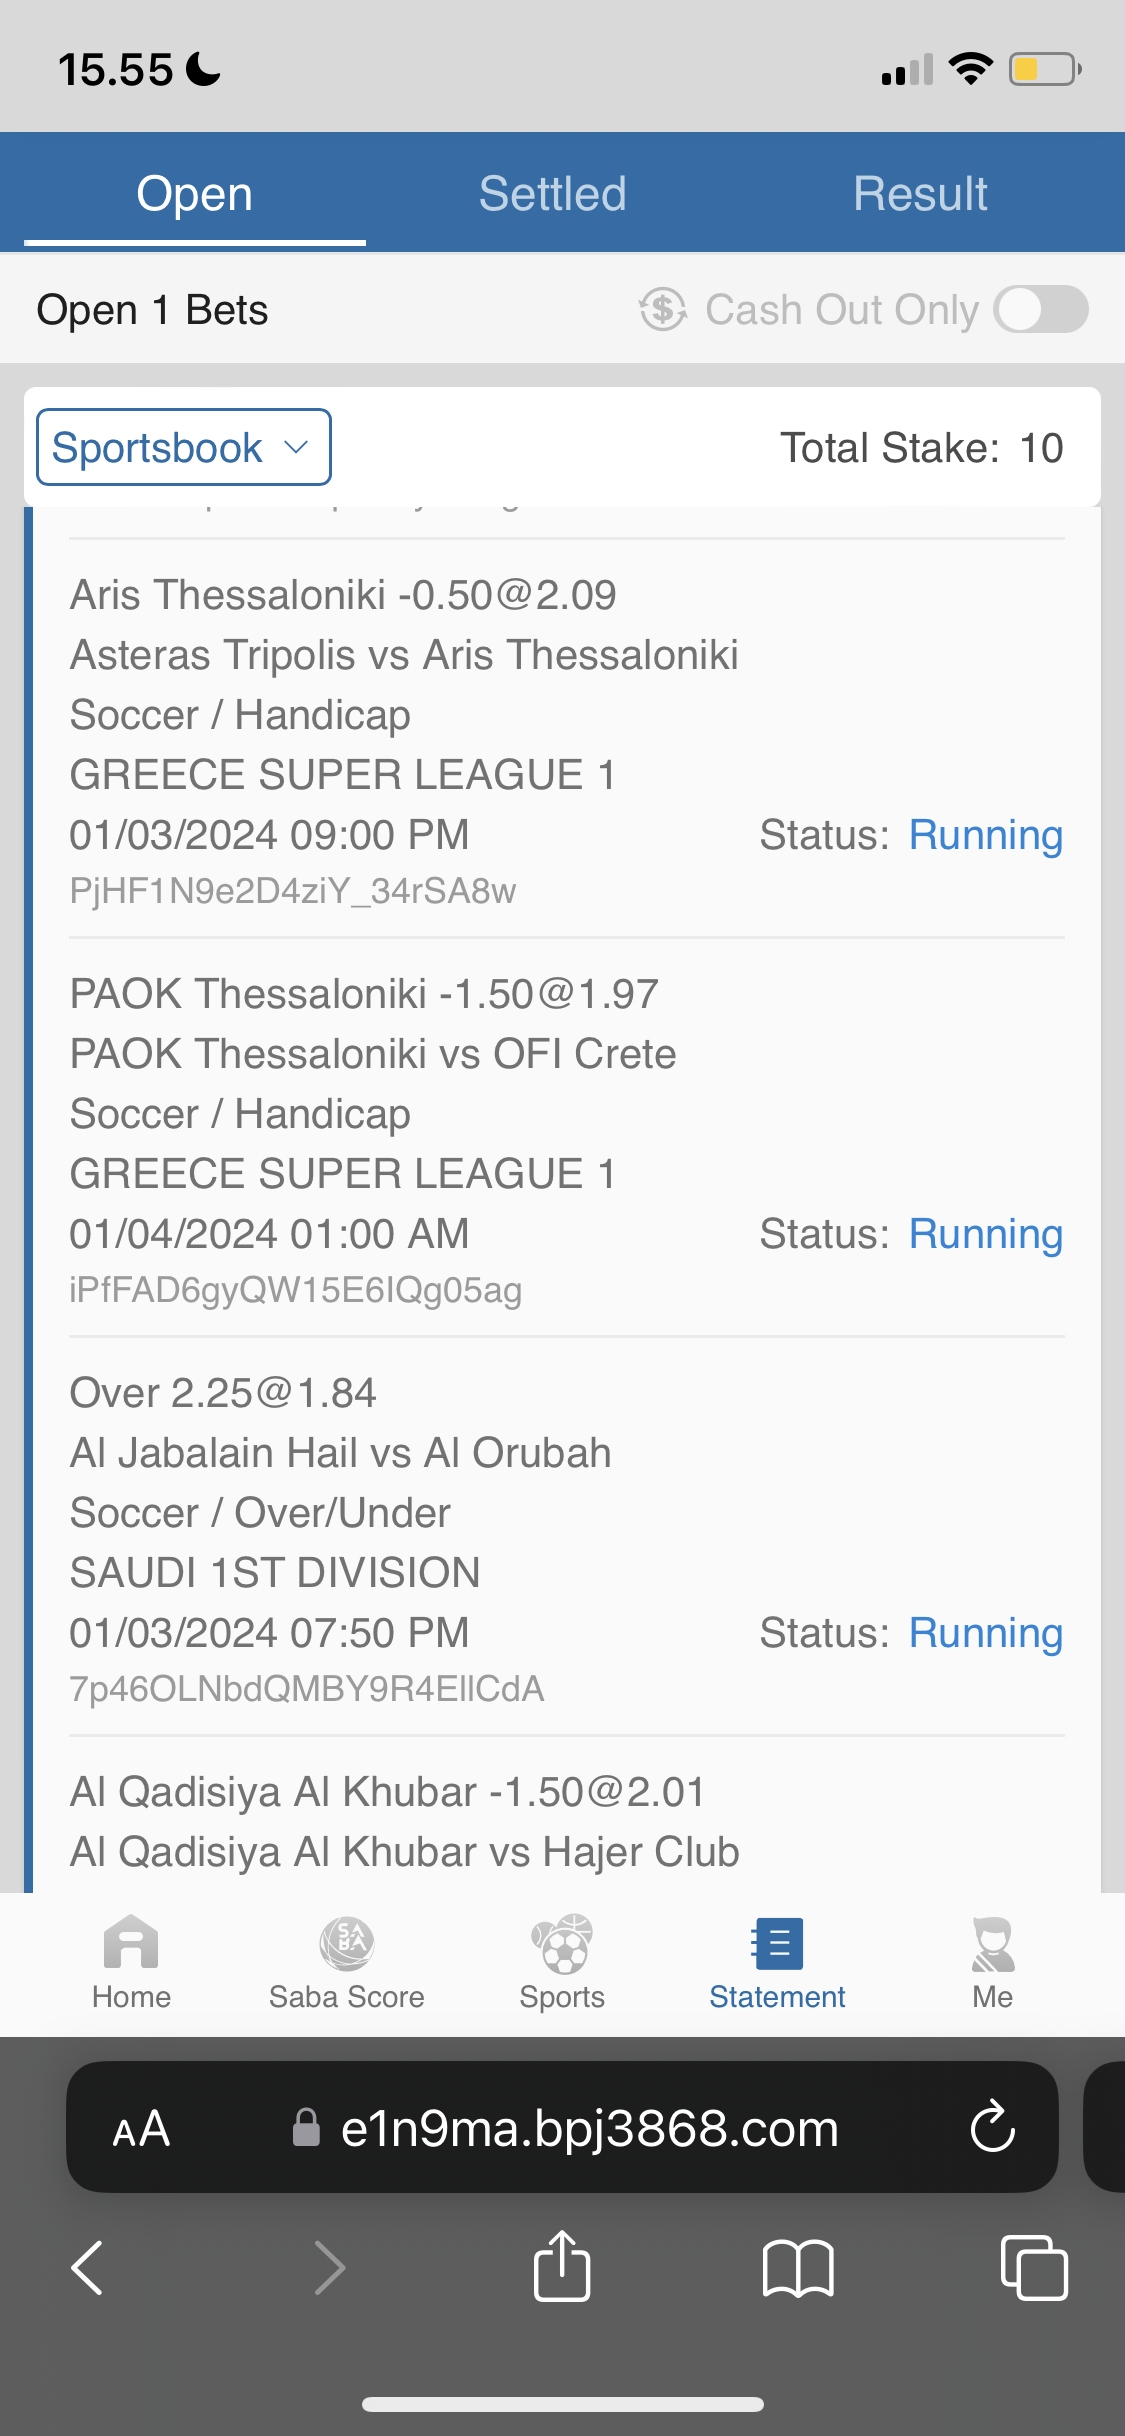Tap the Over 2.25@1.84 bet entry

coord(223,1393)
